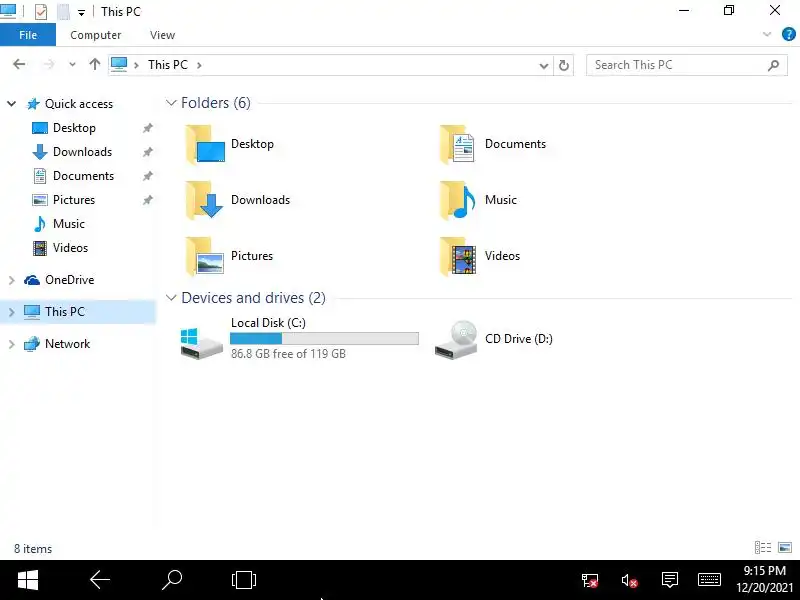Unpin Pictures via its pin icon
The height and width of the screenshot is (600, 800).
point(147,200)
